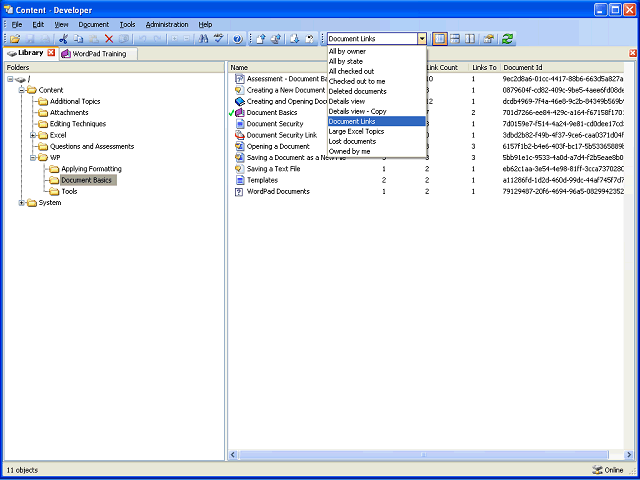Image resolution: width=640 pixels, height=480 pixels.
Task: Click the Check Out down-arrow document icon
Action: coord(294,39)
